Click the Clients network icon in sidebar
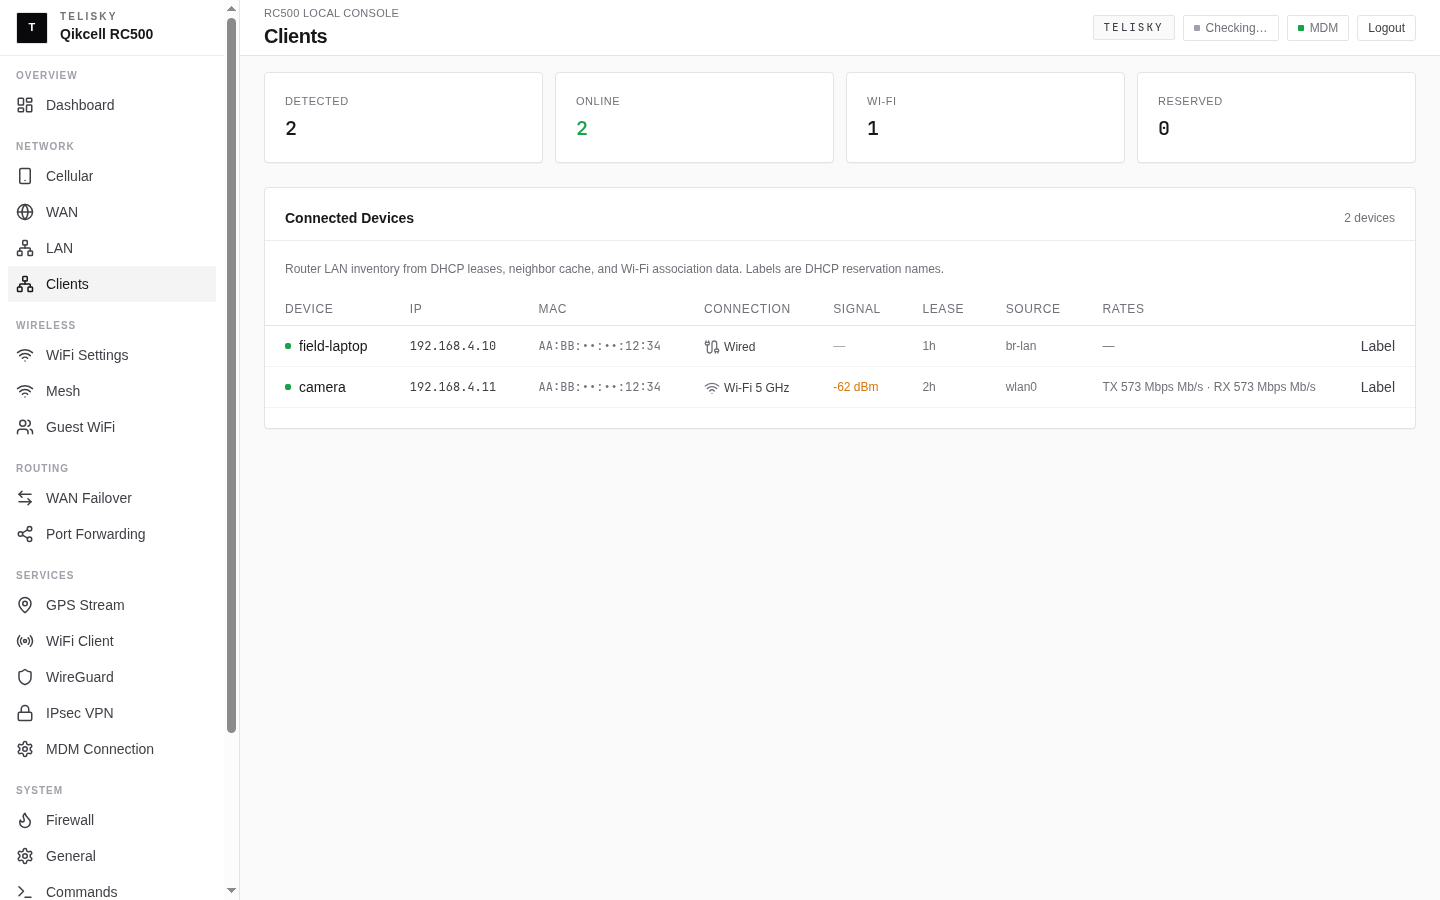This screenshot has height=900, width=1440. [x=25, y=284]
